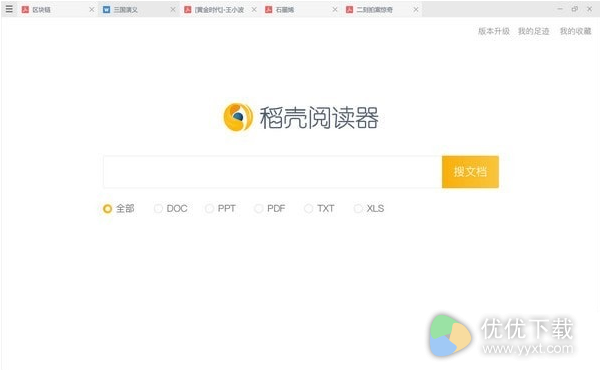This screenshot has width=600, height=370.
Task: Open 我的收藏 favorites
Action: [x=576, y=31]
